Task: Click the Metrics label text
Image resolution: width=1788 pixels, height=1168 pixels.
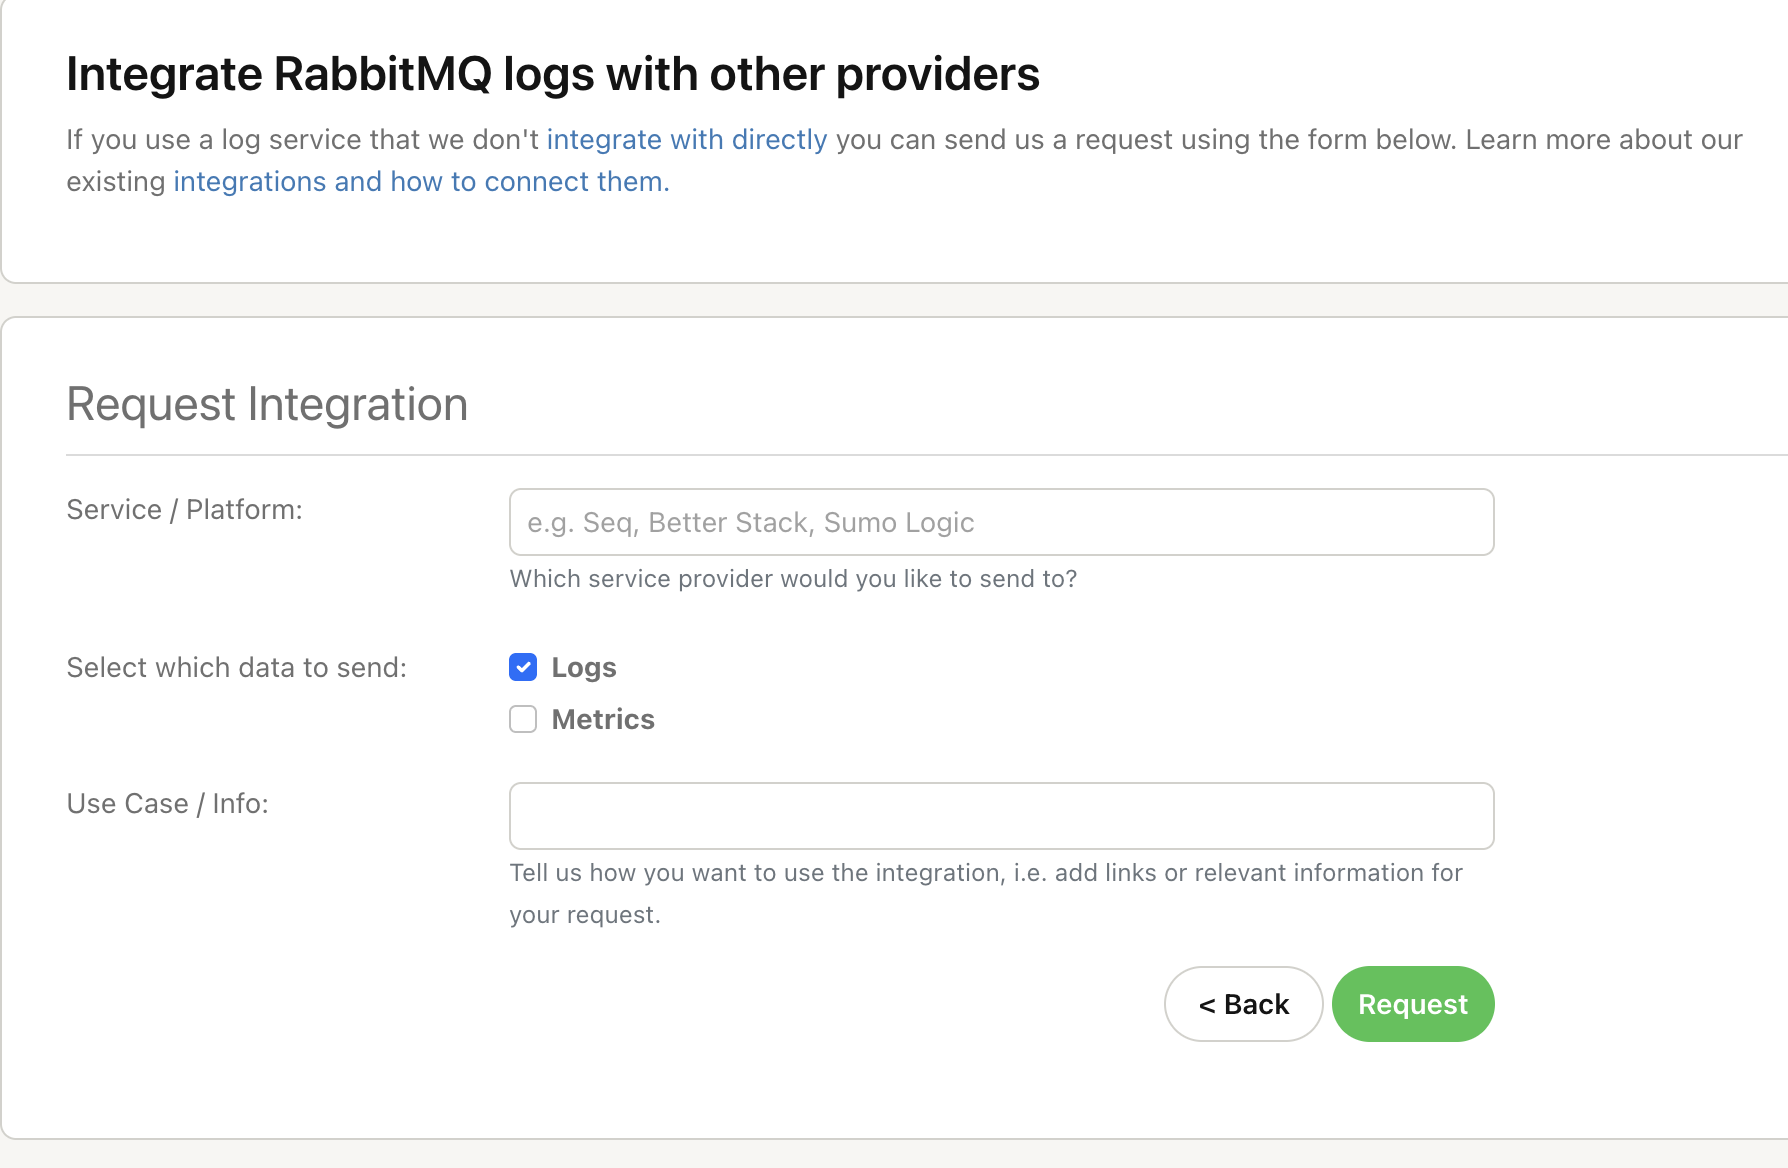Action: [x=603, y=720]
